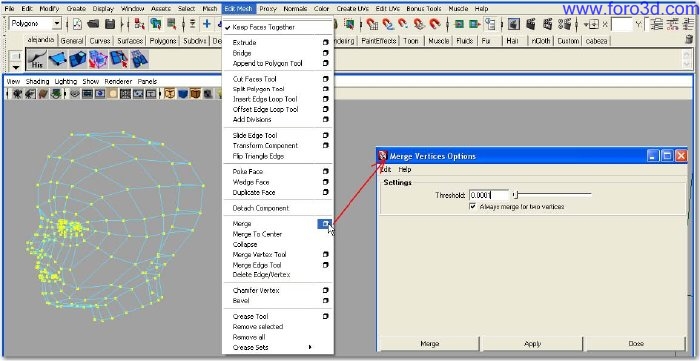Click the save scene floppy icon
This screenshot has height=361, width=700.
tap(110, 24)
